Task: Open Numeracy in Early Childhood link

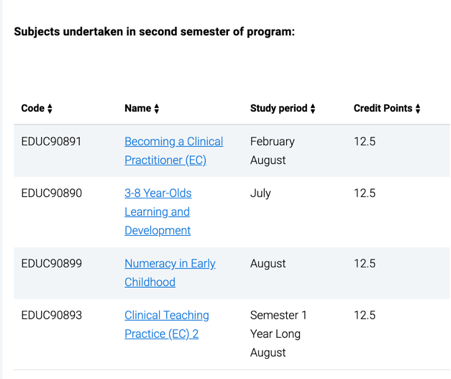Action: point(170,273)
